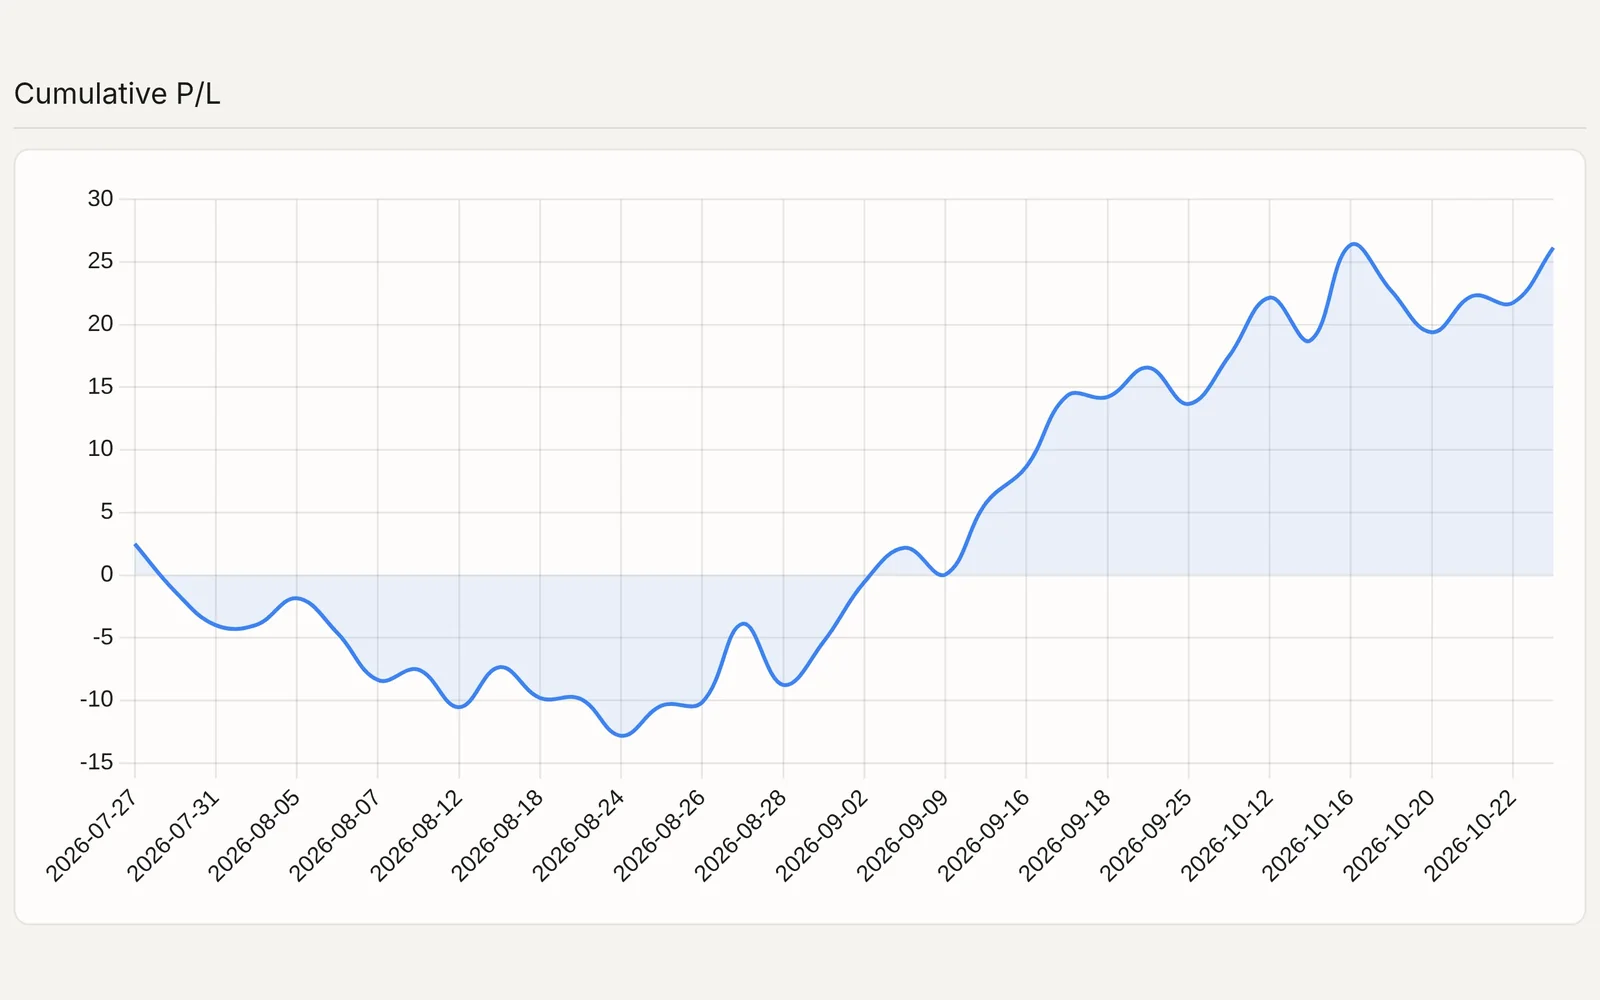Click the 2026-08-28 x-axis date label

pos(740,836)
